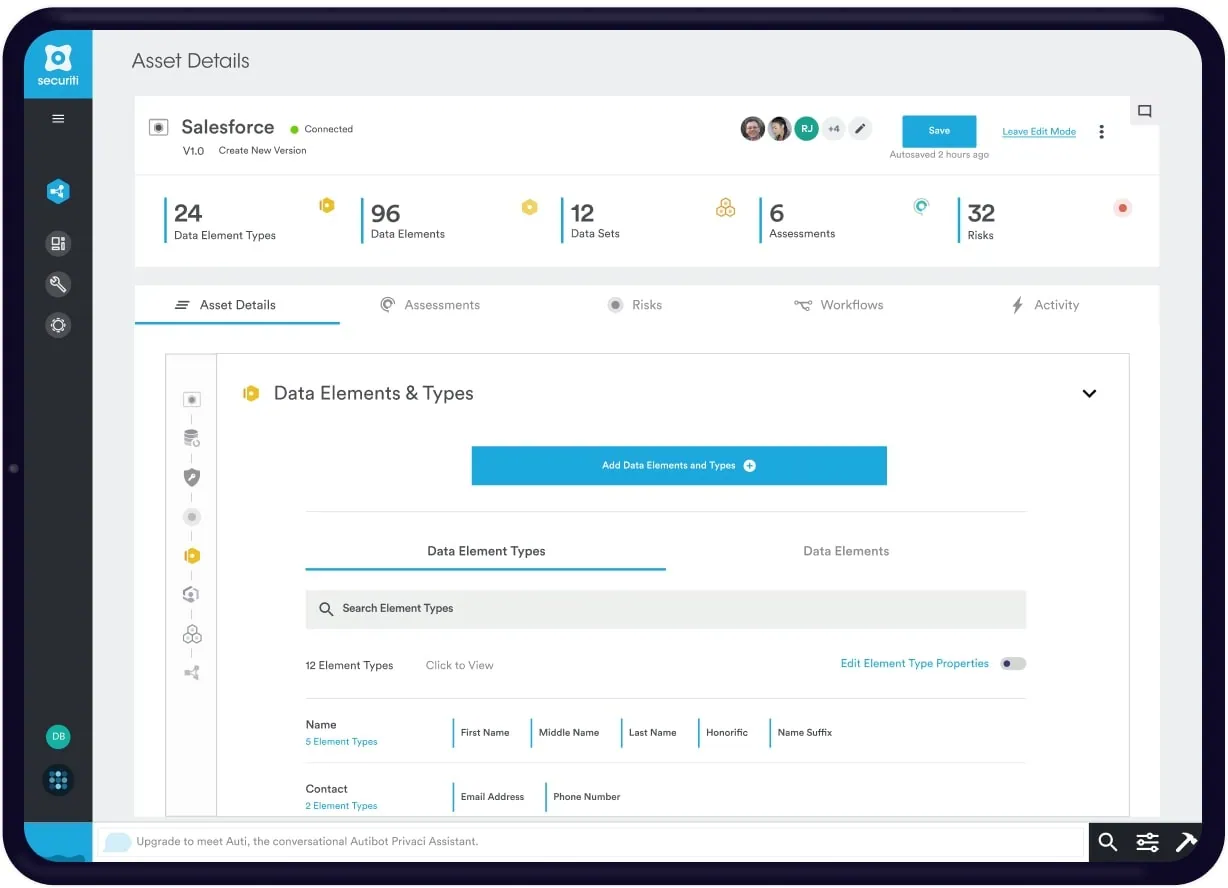Open the three-dot more options menu
This screenshot has height=888, width=1228.
coord(1101,132)
